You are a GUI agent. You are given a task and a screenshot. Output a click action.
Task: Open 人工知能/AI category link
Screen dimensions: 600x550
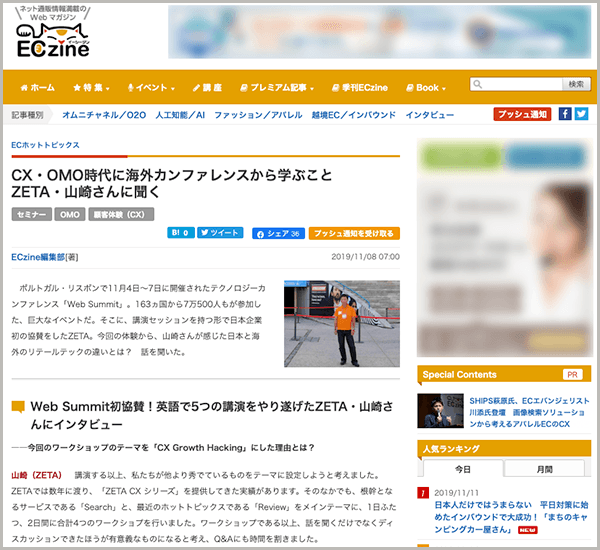tap(180, 115)
